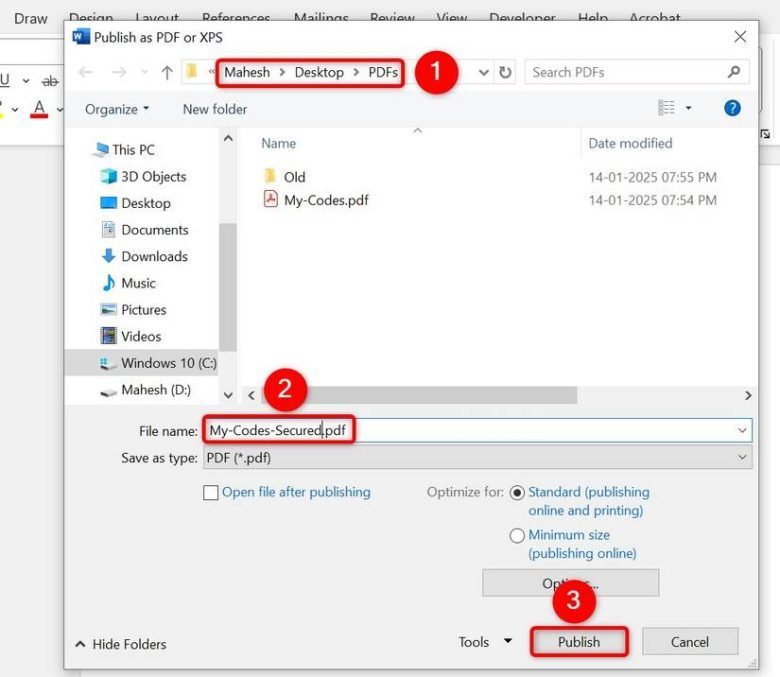Open the Draw ribbon tab

(31, 18)
